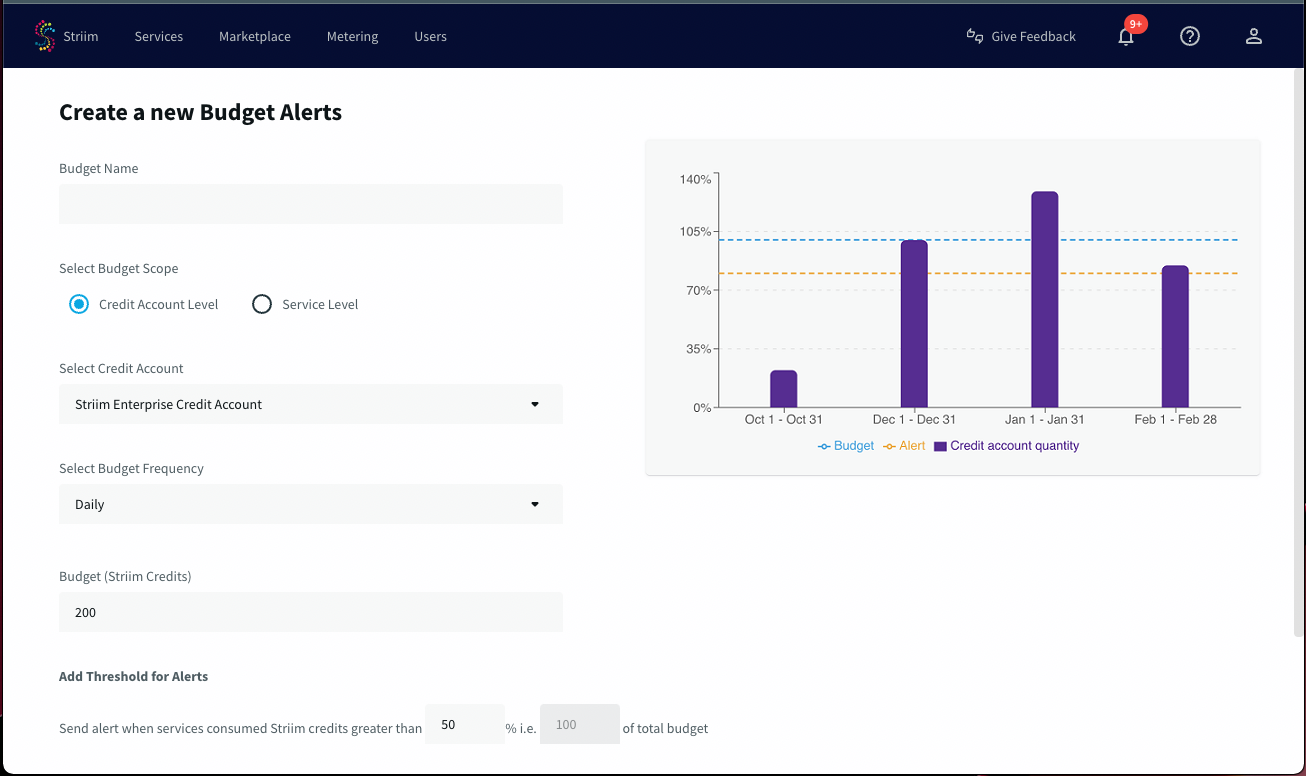The image size is (1306, 776).
Task: Open the Users menu
Action: 431,36
